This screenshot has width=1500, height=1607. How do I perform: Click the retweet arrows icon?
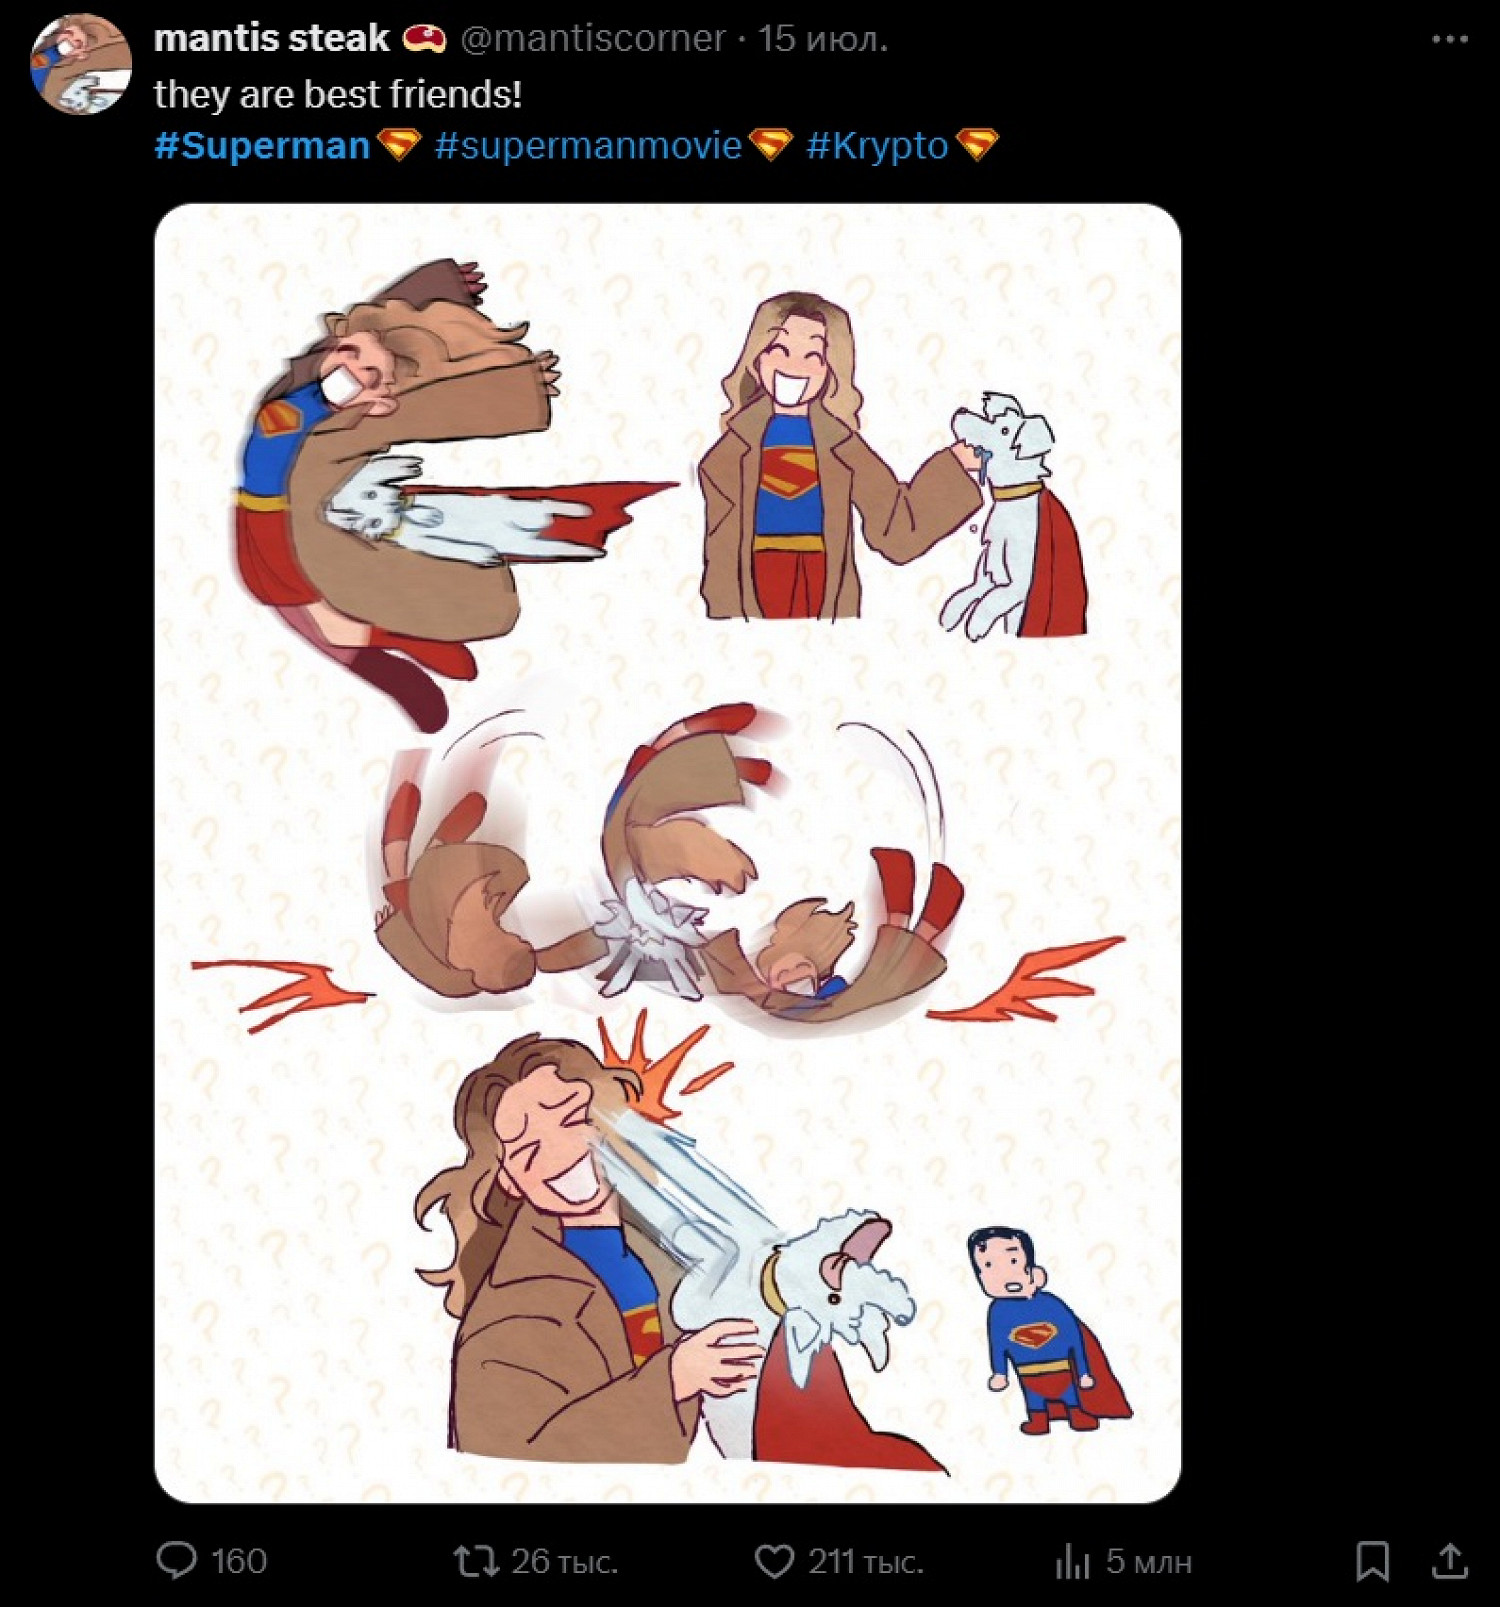point(476,1560)
